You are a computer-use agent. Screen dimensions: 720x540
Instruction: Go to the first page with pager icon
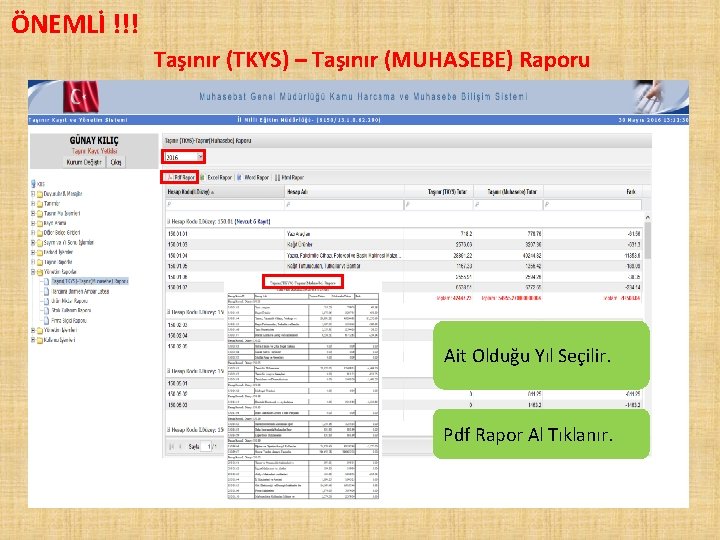171,446
